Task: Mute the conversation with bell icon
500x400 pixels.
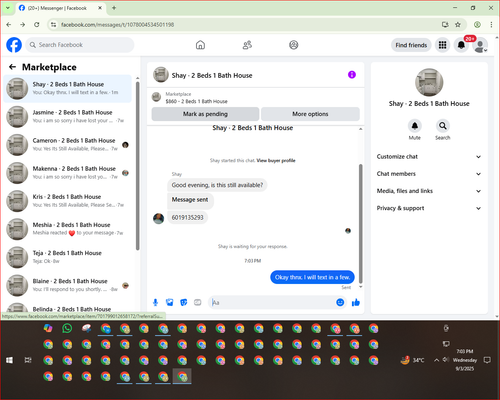Action: pyautogui.click(x=415, y=126)
